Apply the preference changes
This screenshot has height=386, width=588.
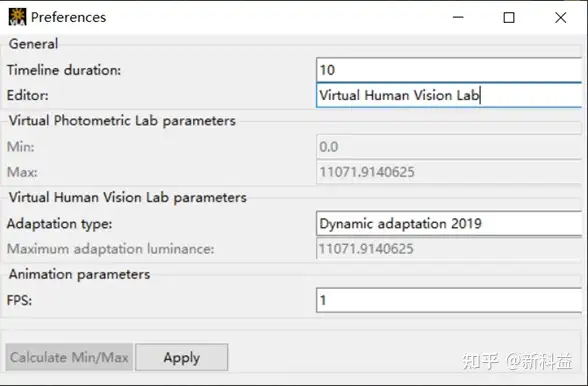182,357
